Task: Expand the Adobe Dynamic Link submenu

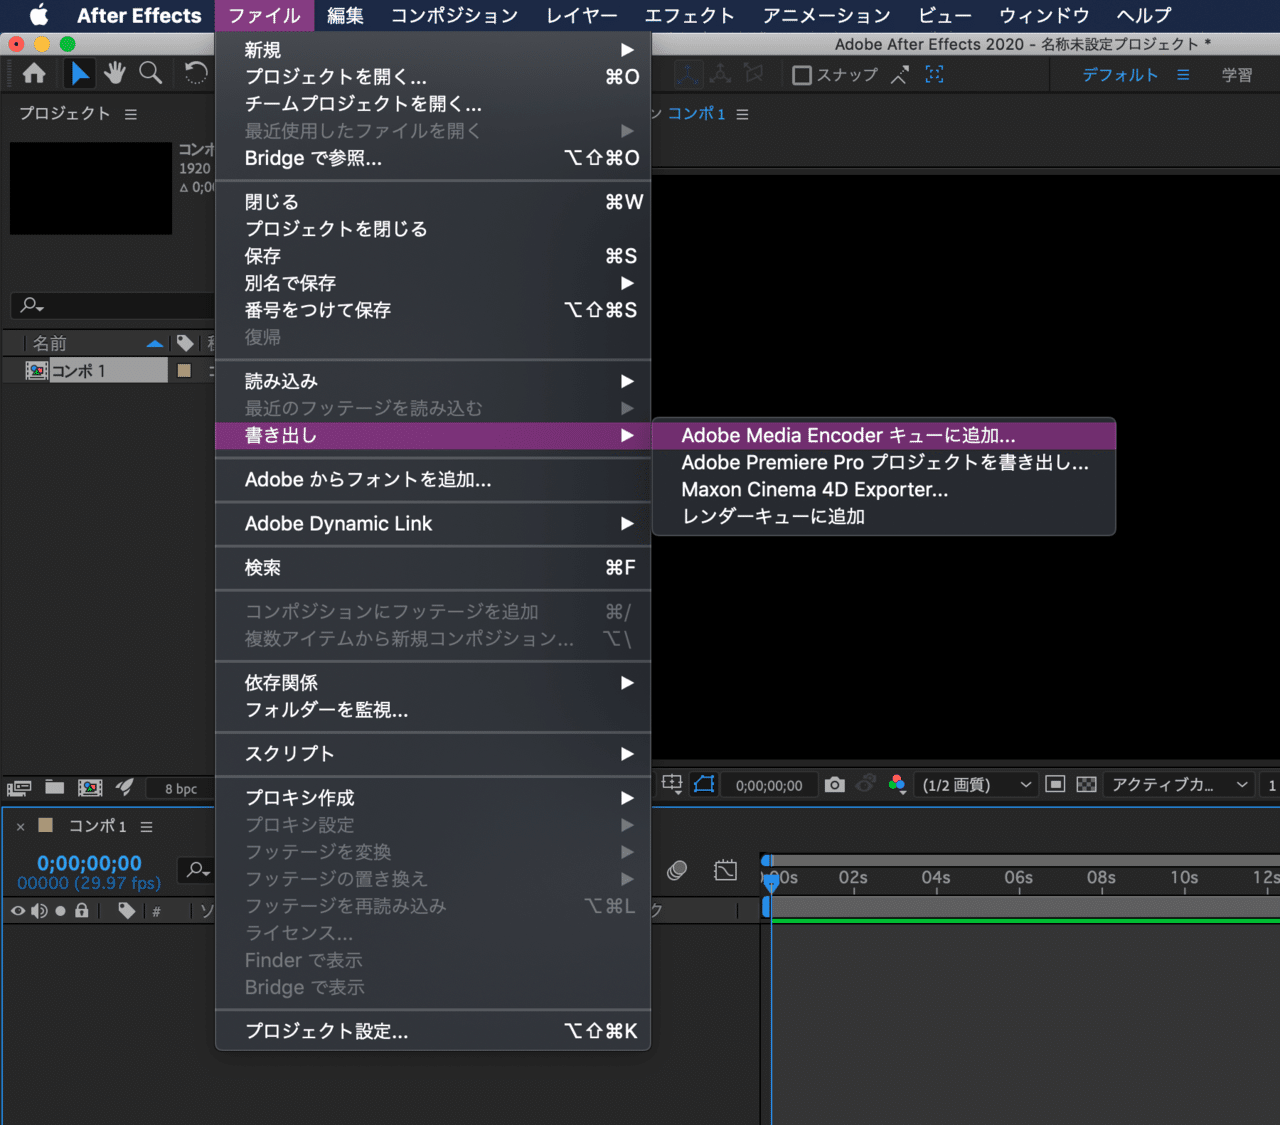Action: click(x=433, y=524)
